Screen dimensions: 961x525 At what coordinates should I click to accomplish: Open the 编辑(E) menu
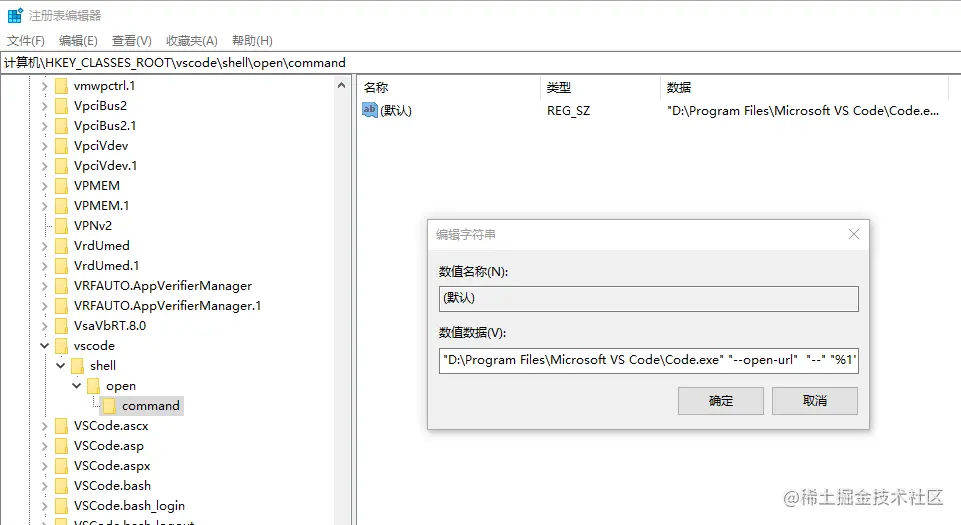[78, 41]
